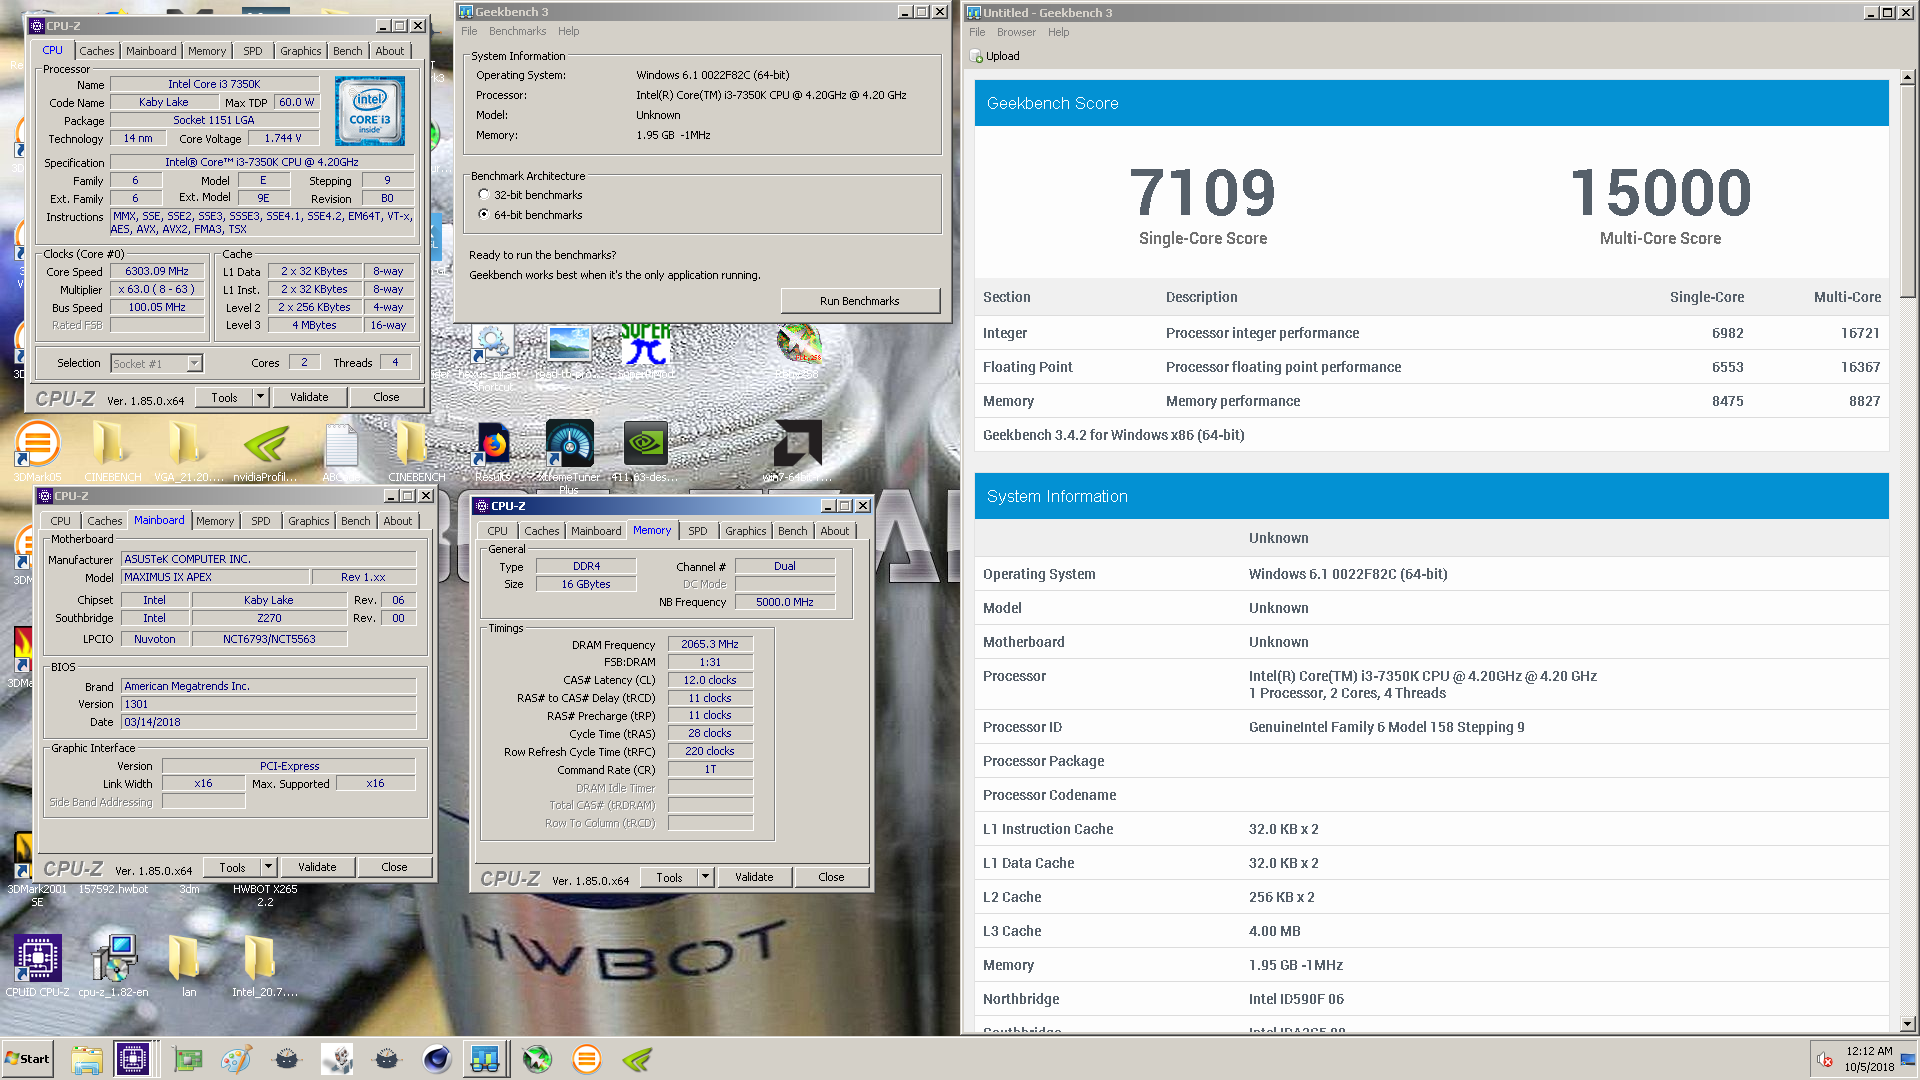Click the DRAM Frequency 2065.3 MHz field
The image size is (1920, 1080).
pyautogui.click(x=710, y=644)
